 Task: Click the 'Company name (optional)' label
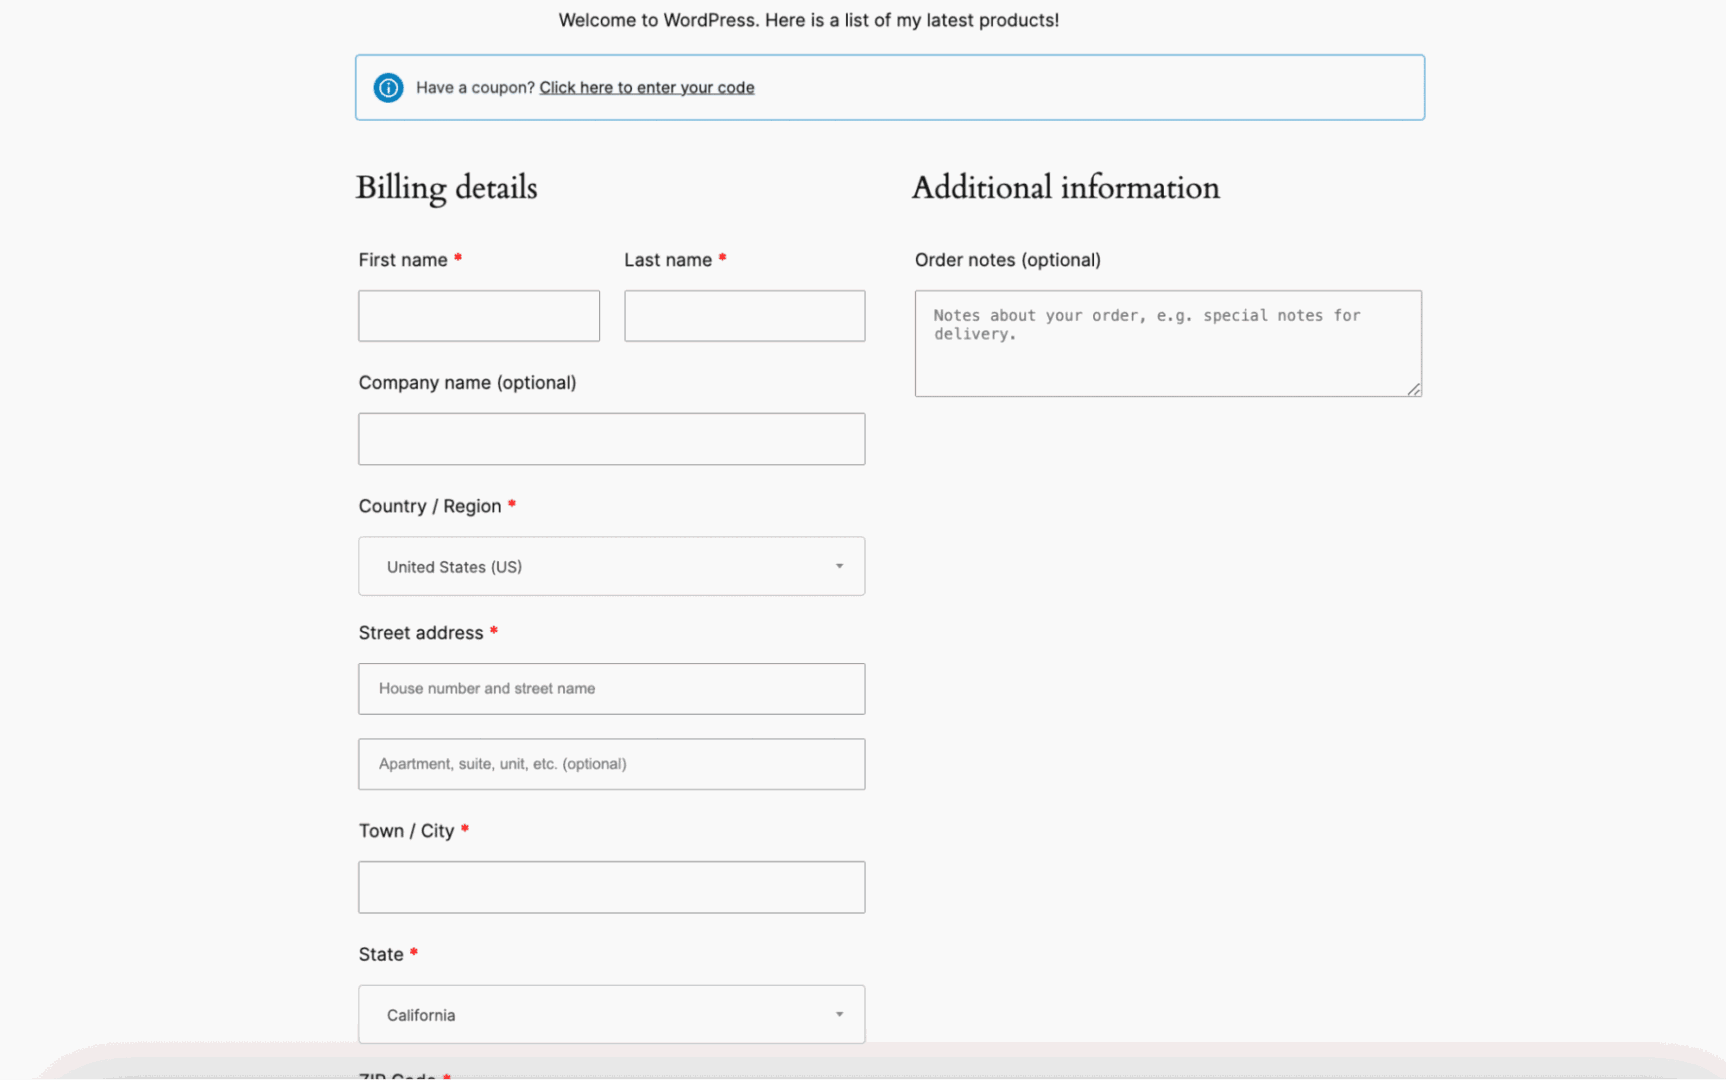pyautogui.click(x=468, y=383)
